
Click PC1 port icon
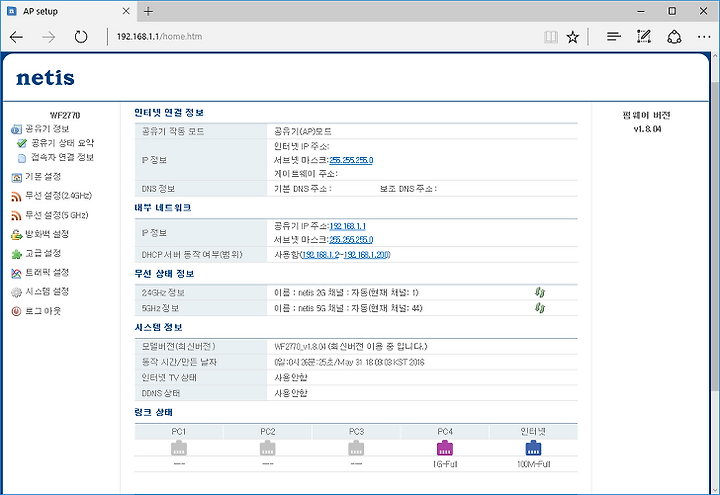(x=179, y=448)
